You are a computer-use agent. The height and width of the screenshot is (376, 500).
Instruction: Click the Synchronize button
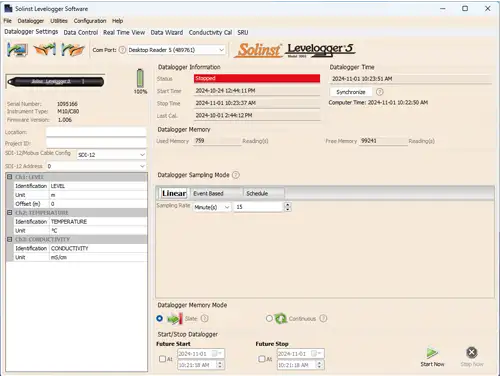pyautogui.click(x=351, y=92)
